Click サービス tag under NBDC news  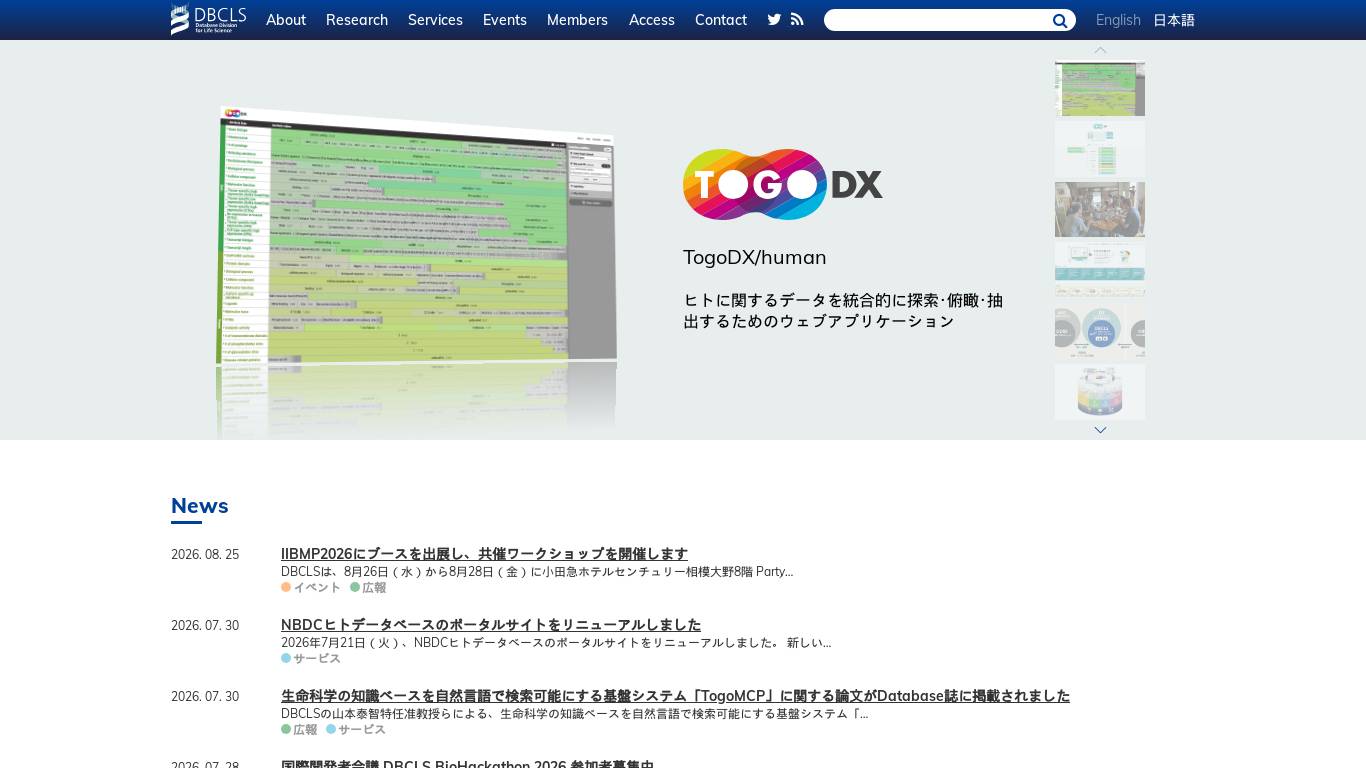tap(311, 659)
